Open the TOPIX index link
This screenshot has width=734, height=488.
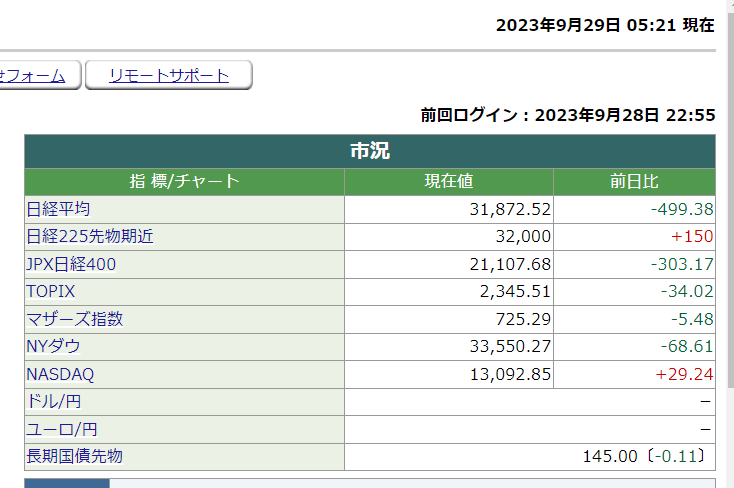tap(51, 292)
